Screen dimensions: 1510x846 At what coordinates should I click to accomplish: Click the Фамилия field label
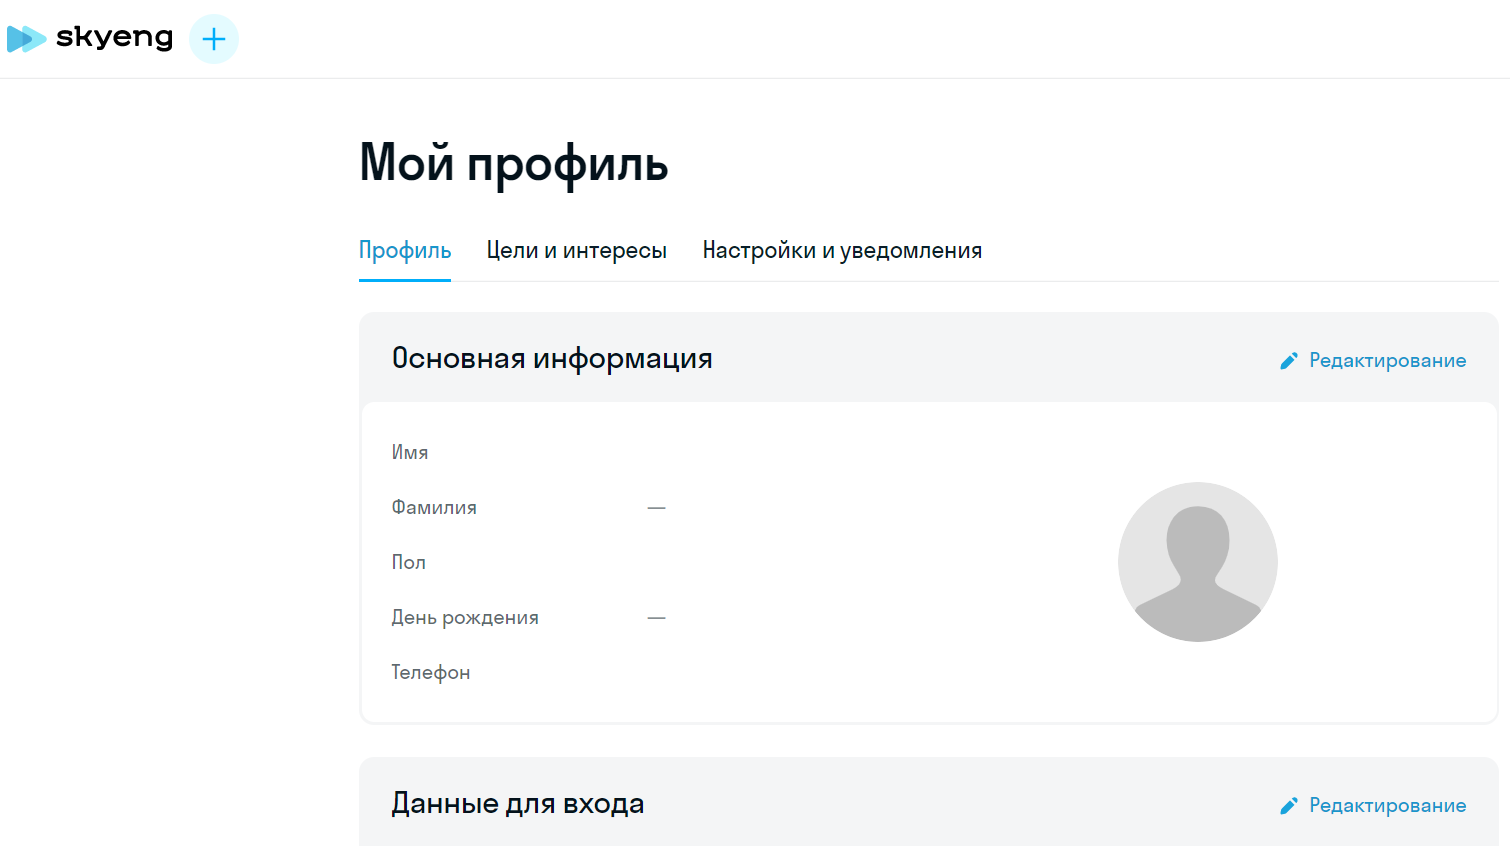[x=434, y=507]
